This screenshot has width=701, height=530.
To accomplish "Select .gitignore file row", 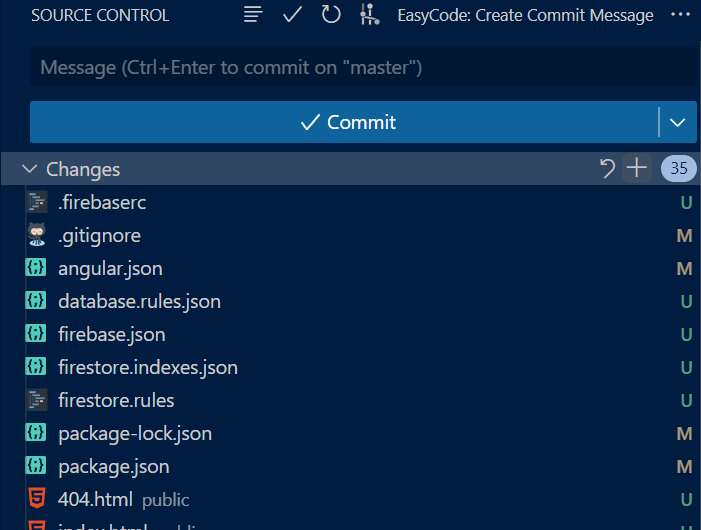I will 350,236.
